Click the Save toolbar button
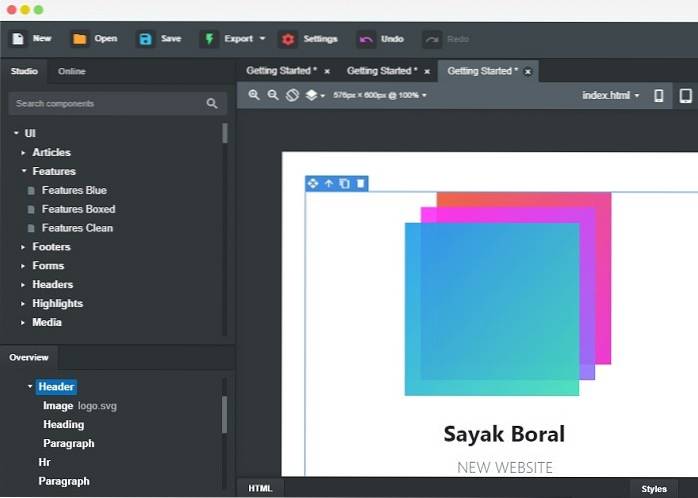This screenshot has height=498, width=698. click(x=158, y=39)
